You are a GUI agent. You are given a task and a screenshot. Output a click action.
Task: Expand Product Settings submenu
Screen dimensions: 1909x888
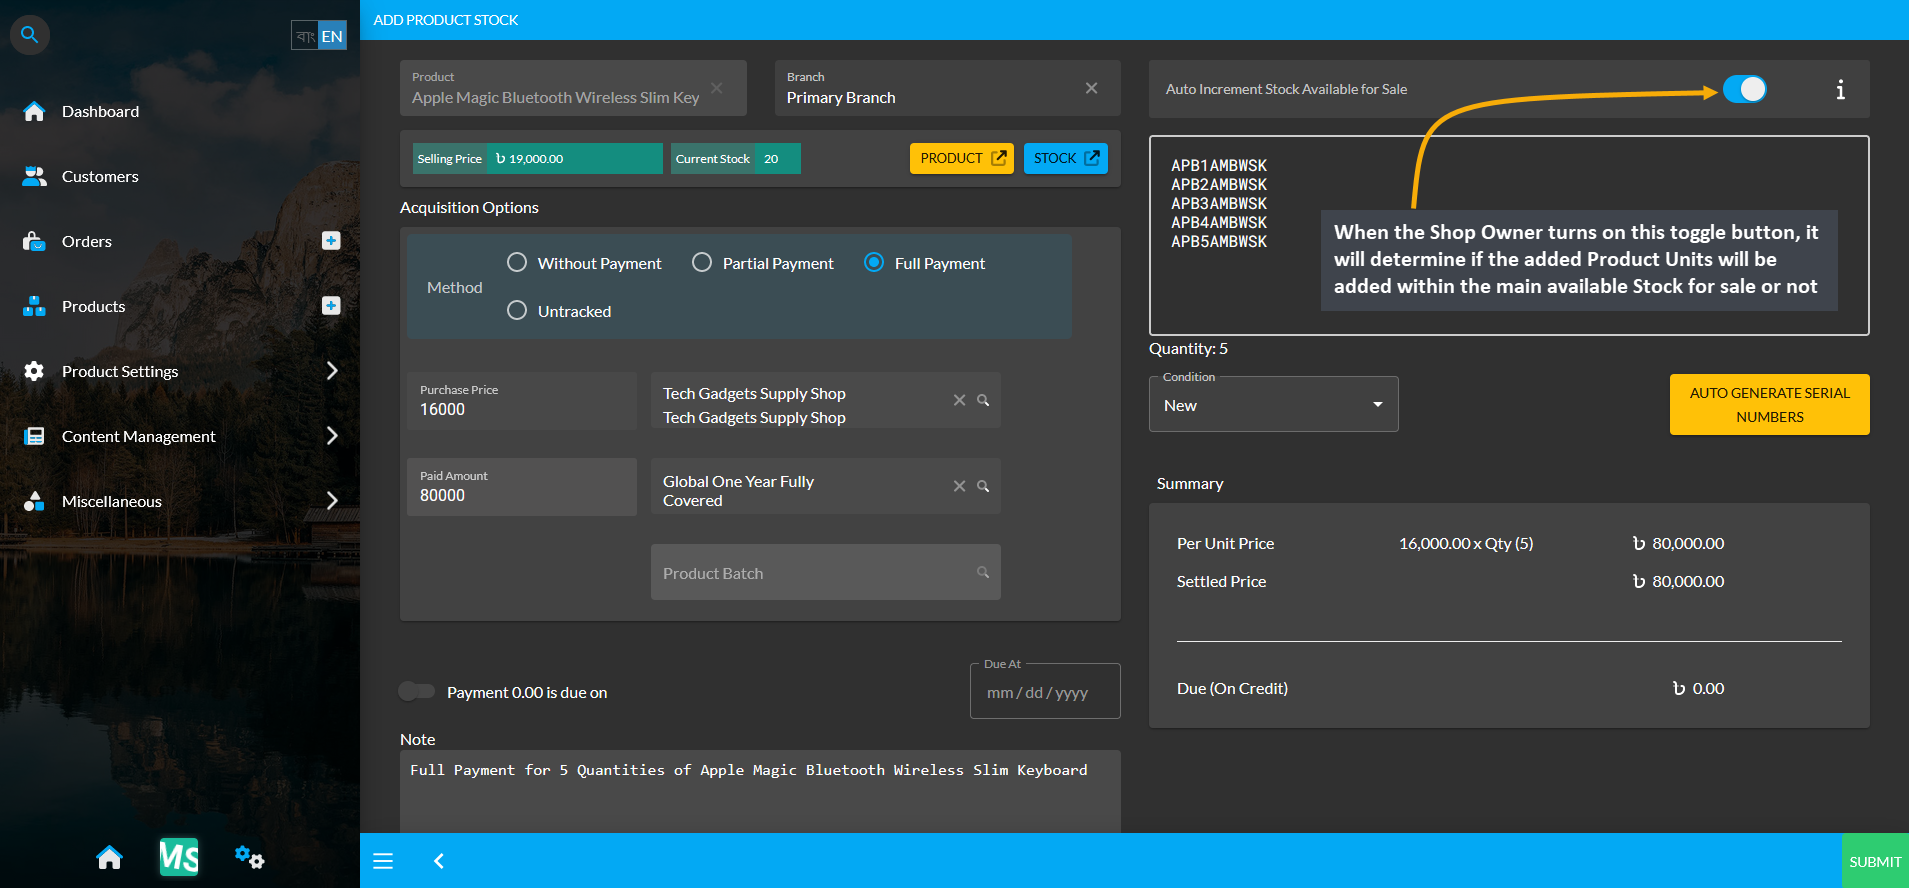pos(332,371)
